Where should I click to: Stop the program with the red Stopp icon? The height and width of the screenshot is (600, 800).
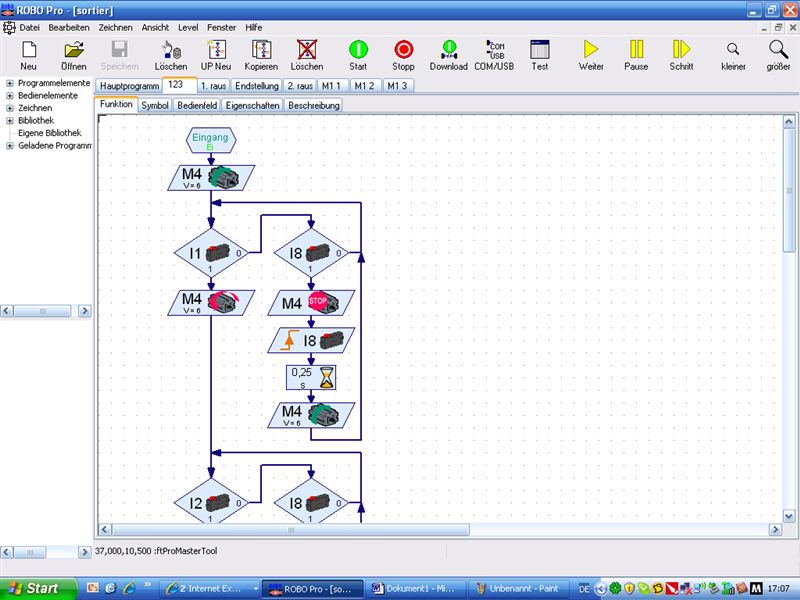(403, 56)
